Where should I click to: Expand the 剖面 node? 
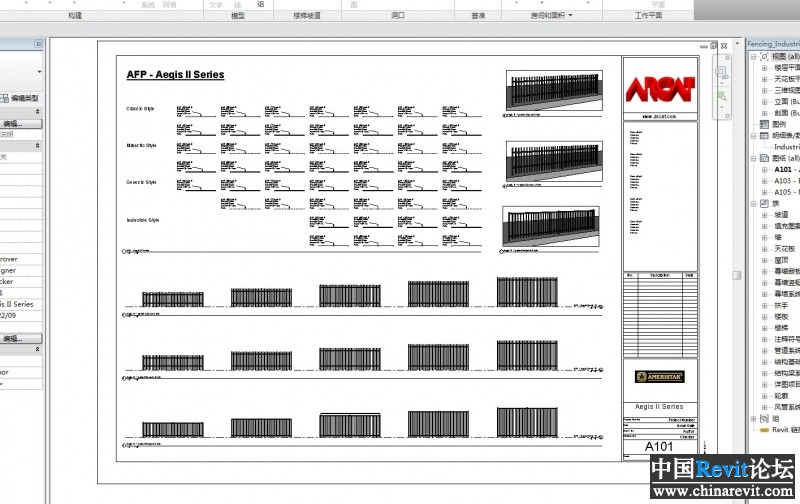764,113
